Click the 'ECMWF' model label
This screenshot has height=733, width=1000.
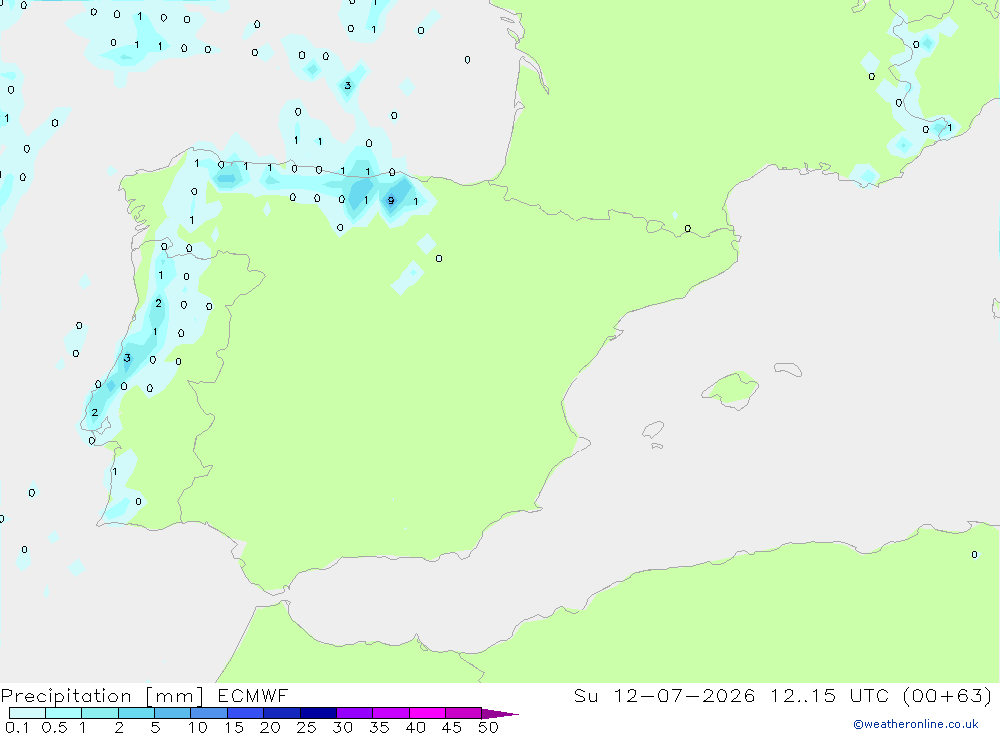click(x=253, y=695)
